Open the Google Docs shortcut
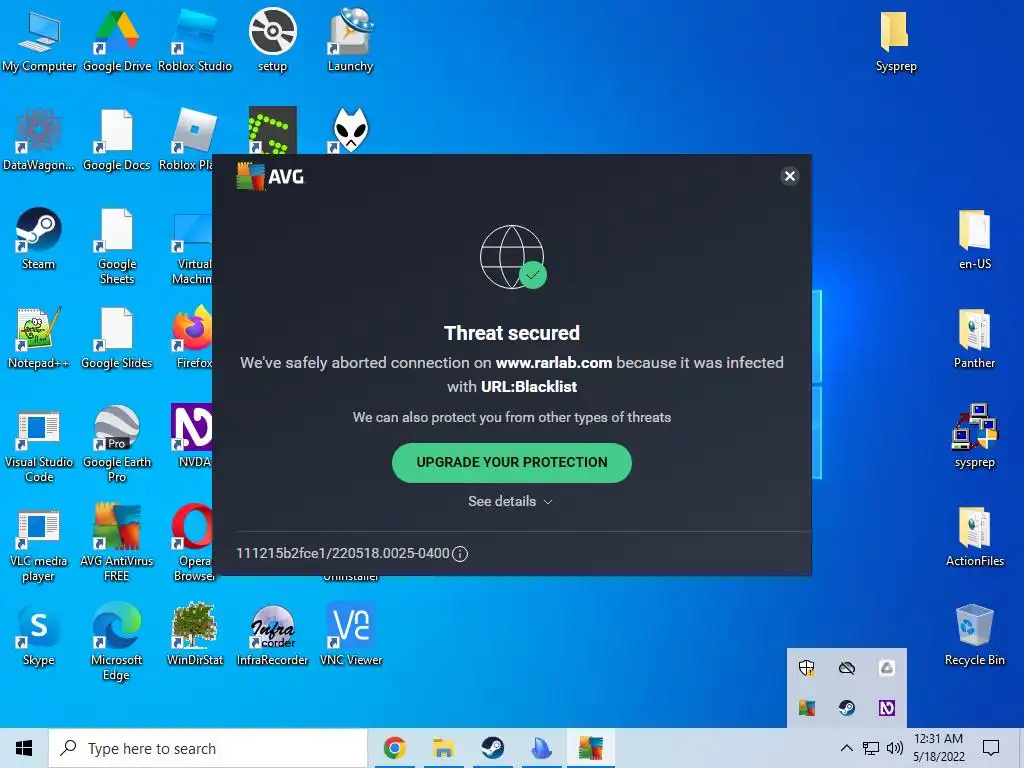Screen dimensions: 1024x768 point(117,140)
